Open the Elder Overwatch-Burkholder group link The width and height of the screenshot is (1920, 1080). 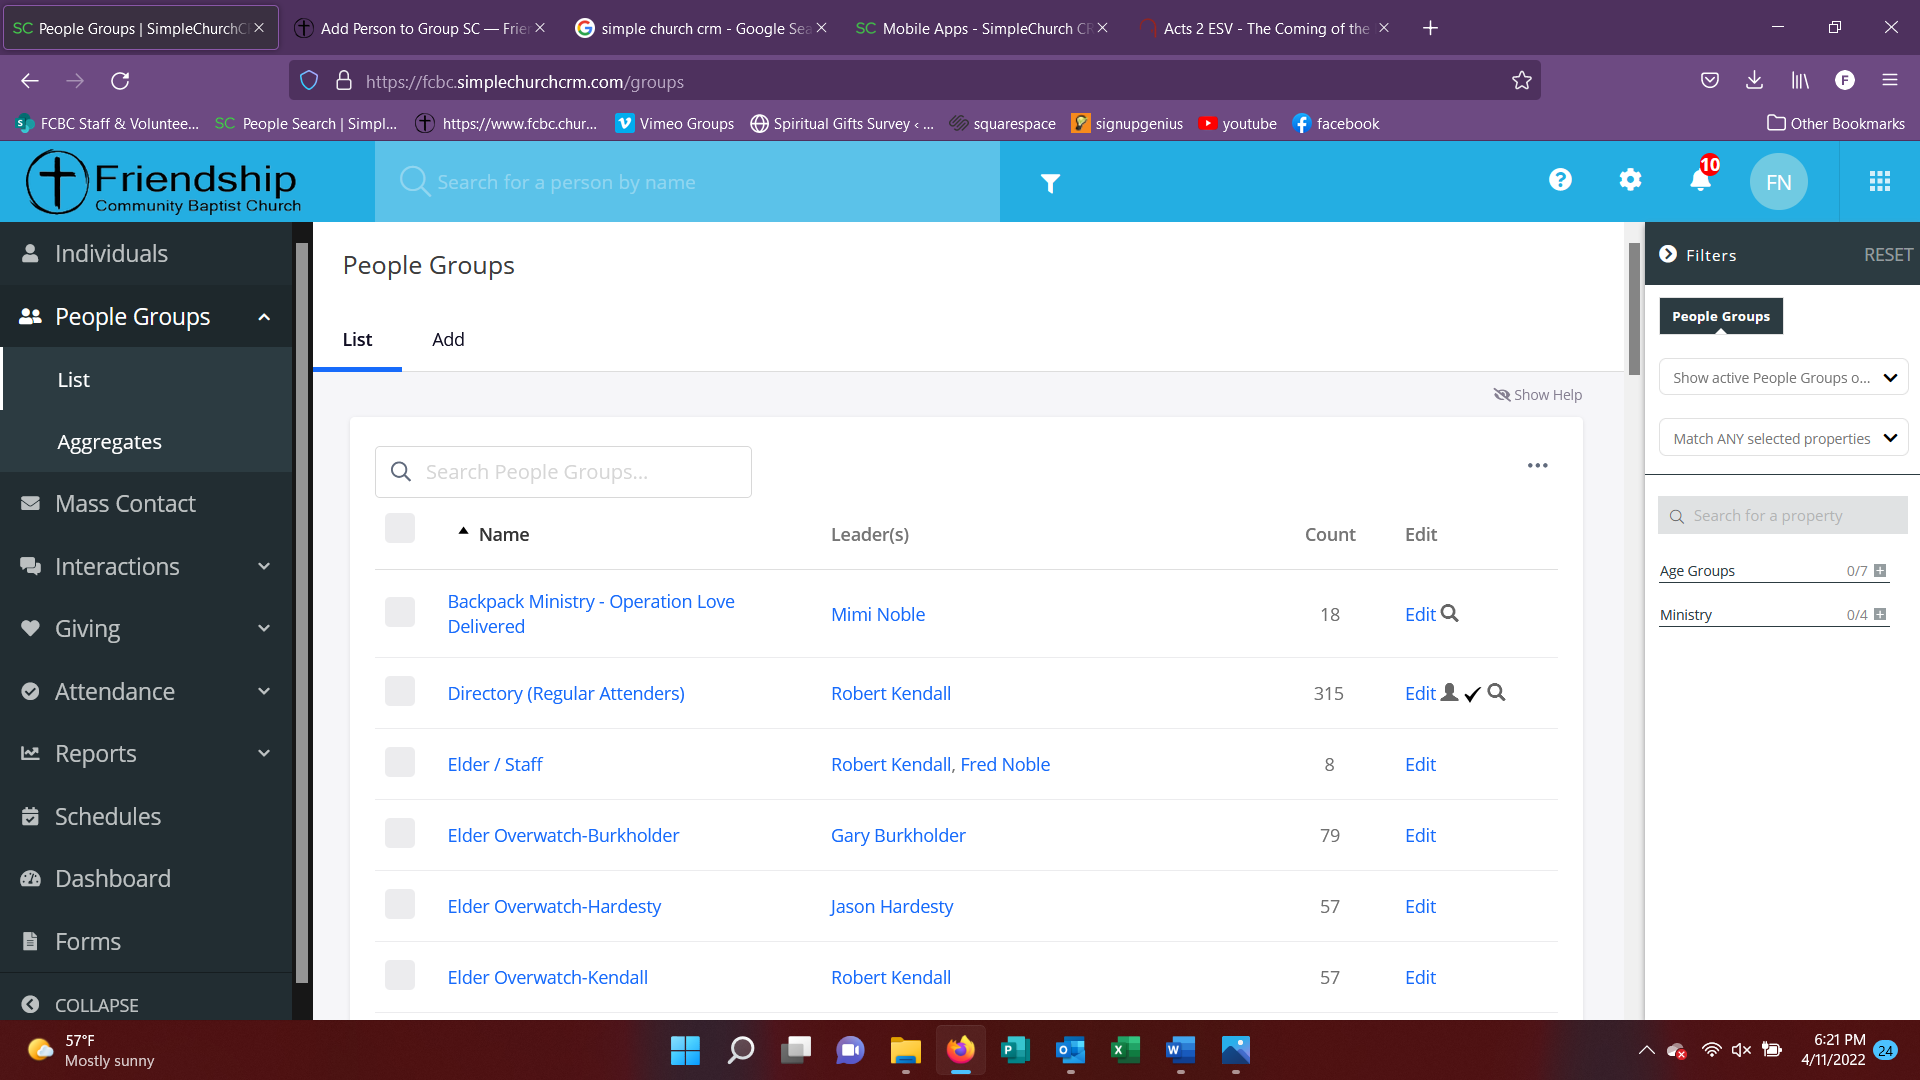(x=563, y=835)
